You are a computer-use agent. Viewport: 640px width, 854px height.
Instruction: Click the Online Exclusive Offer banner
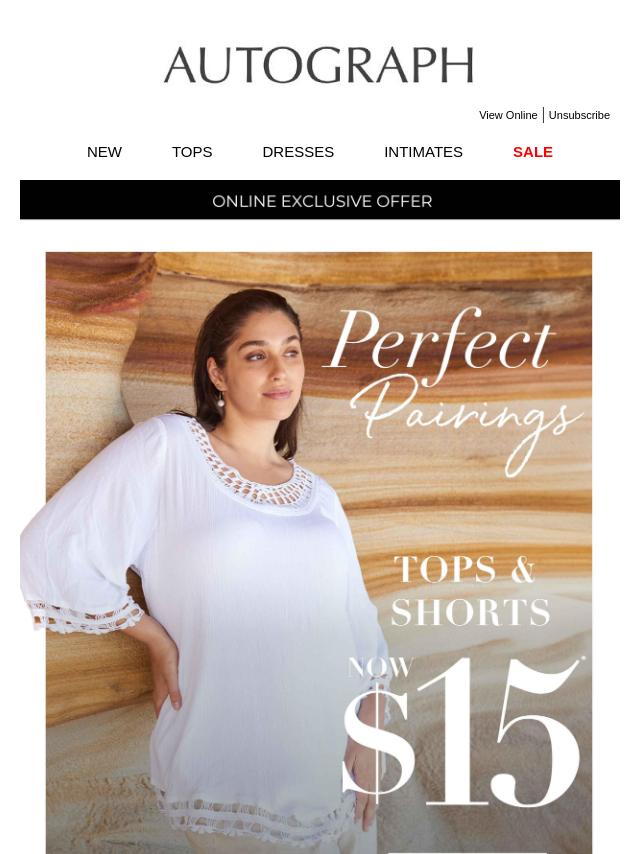[320, 200]
